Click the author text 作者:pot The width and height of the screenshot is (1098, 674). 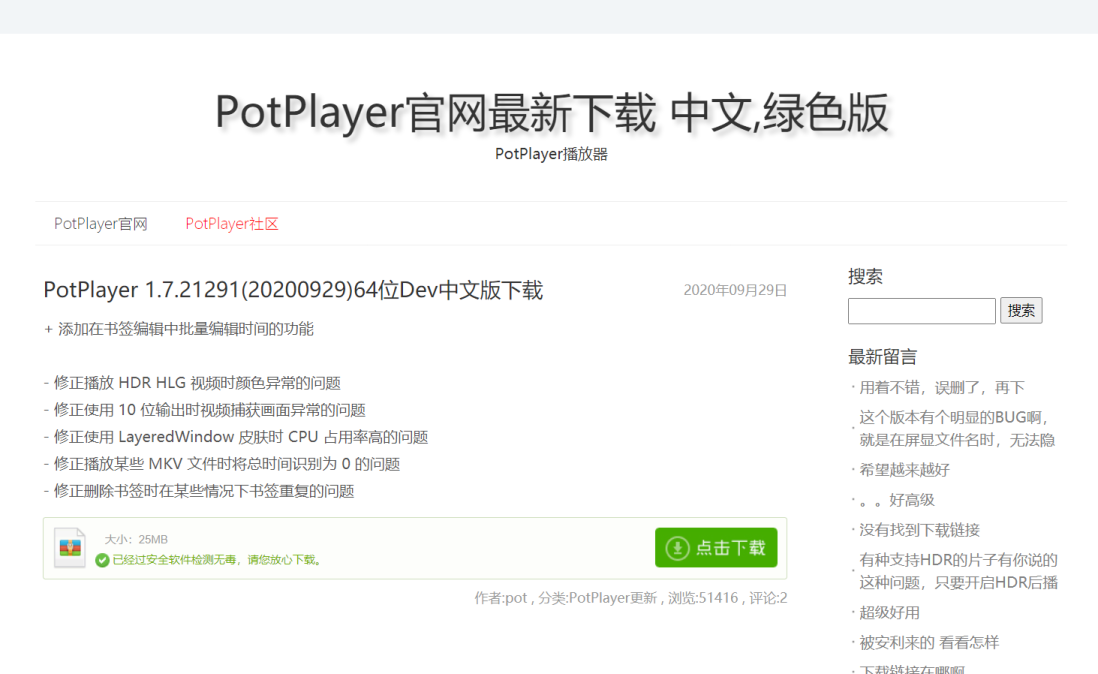[x=500, y=598]
